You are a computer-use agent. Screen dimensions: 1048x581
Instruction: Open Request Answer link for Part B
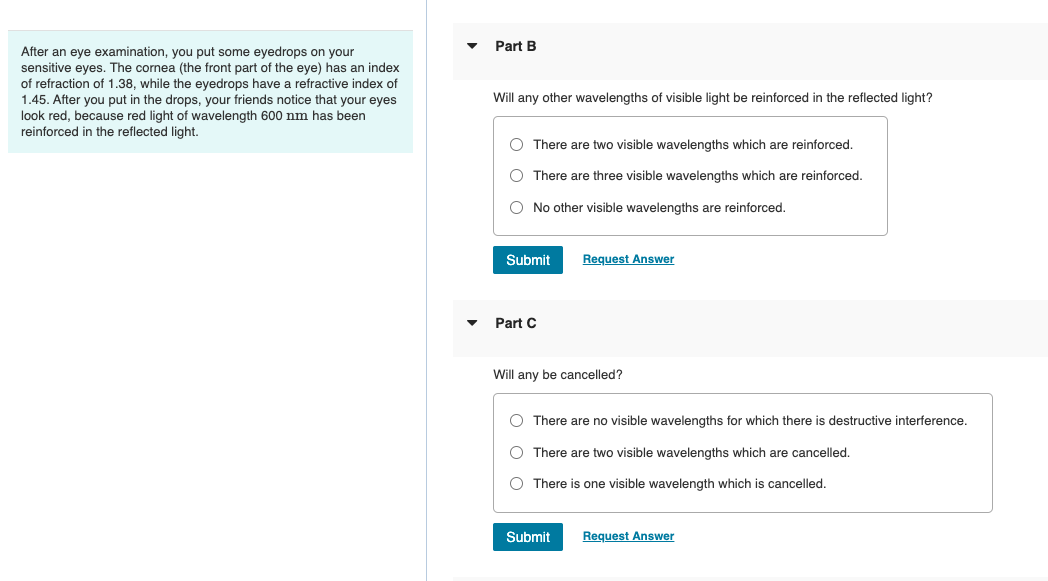(628, 259)
